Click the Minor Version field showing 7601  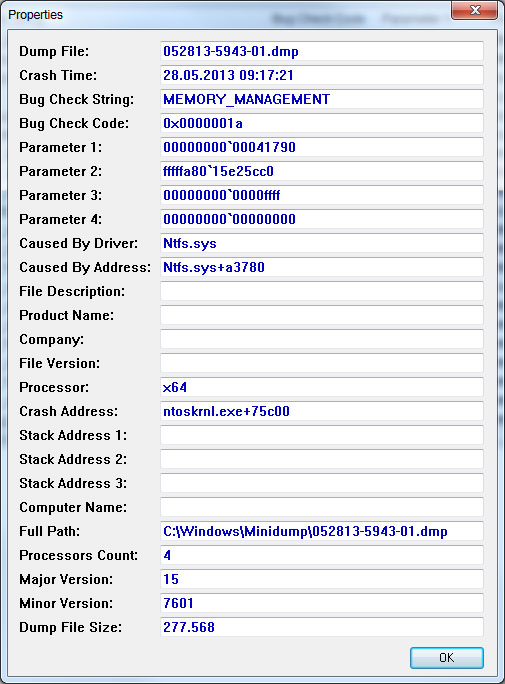[322, 603]
